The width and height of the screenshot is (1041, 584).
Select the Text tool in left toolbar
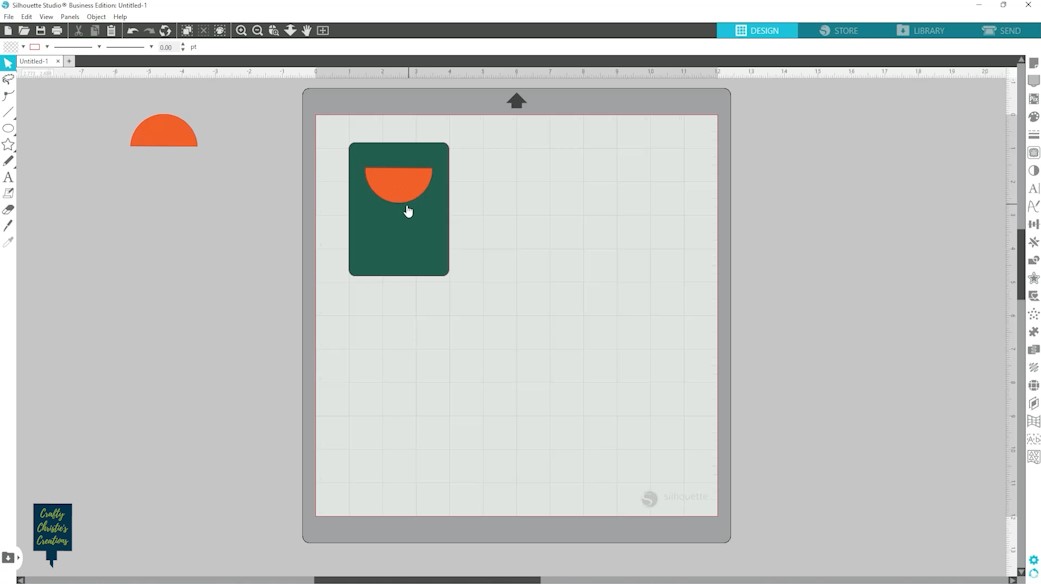(x=8, y=177)
